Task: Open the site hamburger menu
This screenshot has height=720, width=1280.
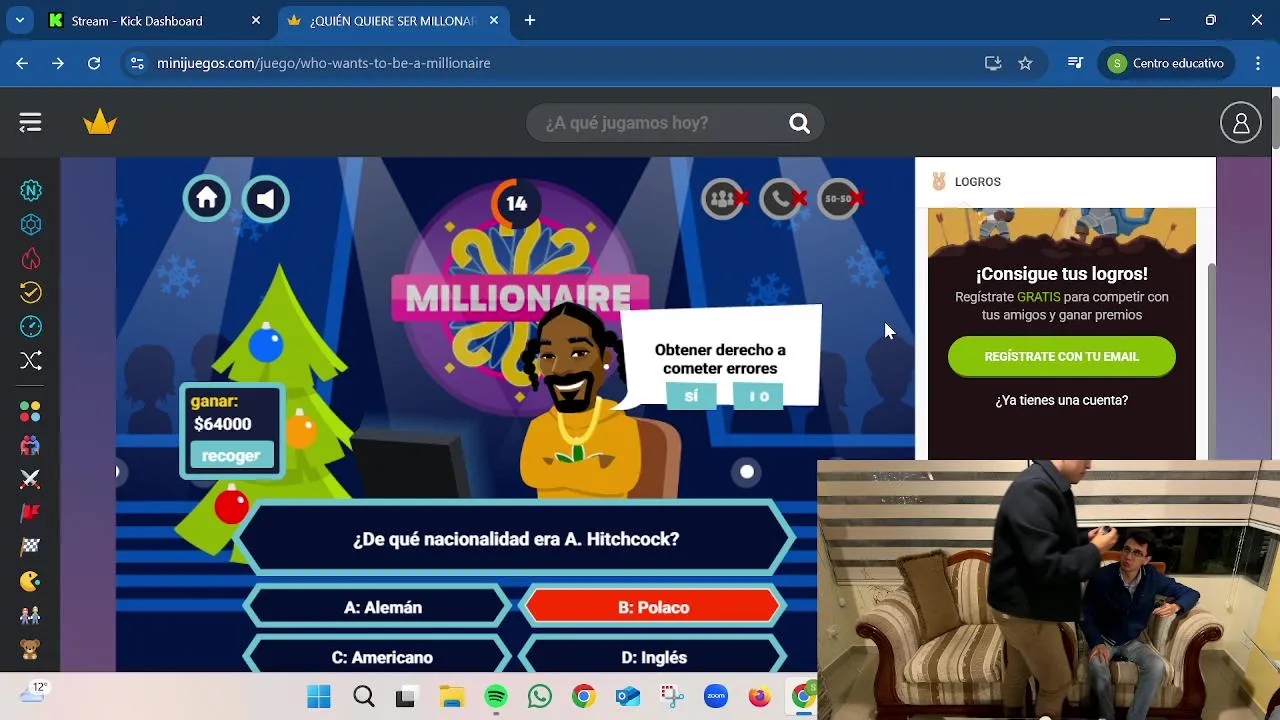Action: [30, 122]
